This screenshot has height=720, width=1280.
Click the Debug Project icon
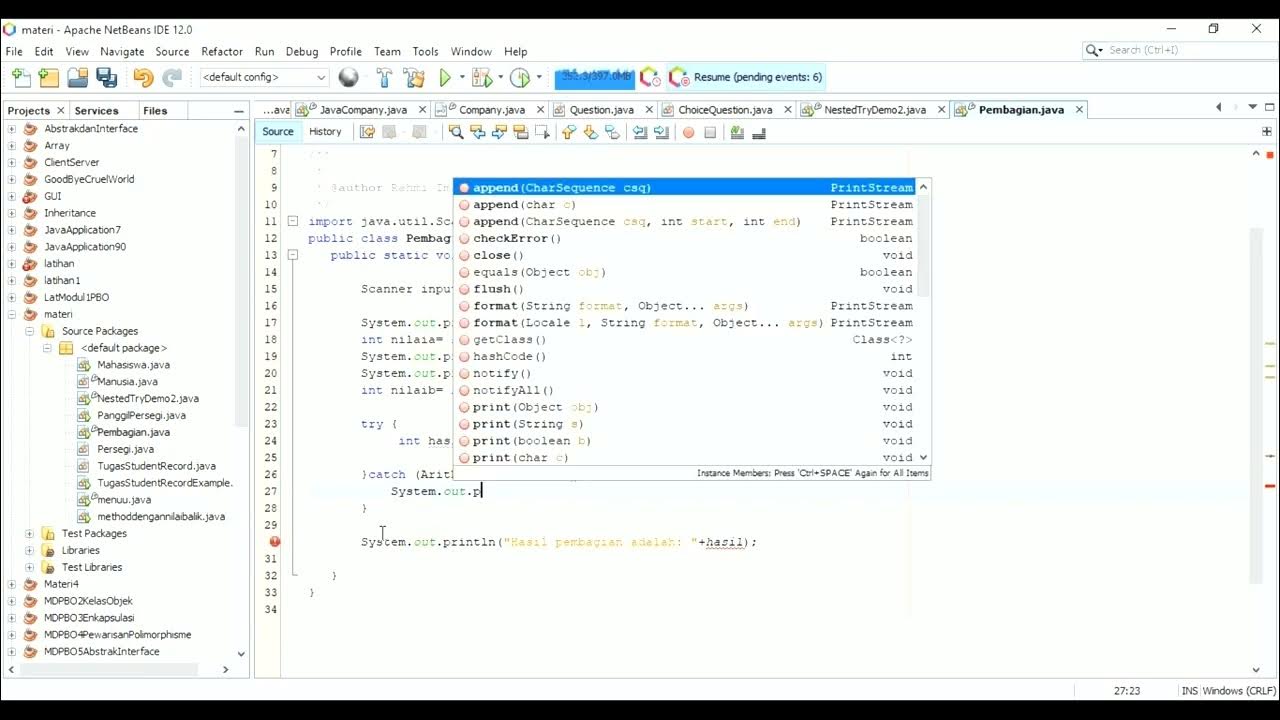[x=482, y=77]
